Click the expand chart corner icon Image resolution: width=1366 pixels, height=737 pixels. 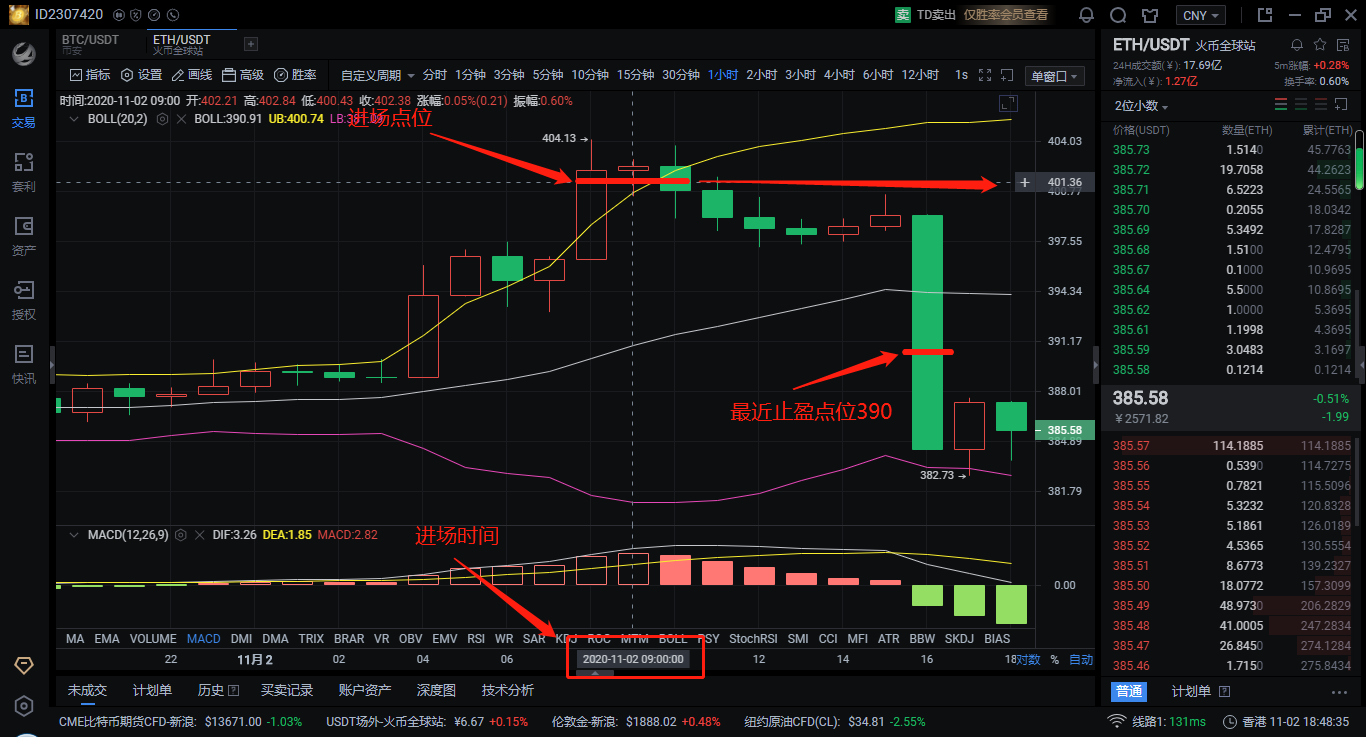pos(1008,103)
